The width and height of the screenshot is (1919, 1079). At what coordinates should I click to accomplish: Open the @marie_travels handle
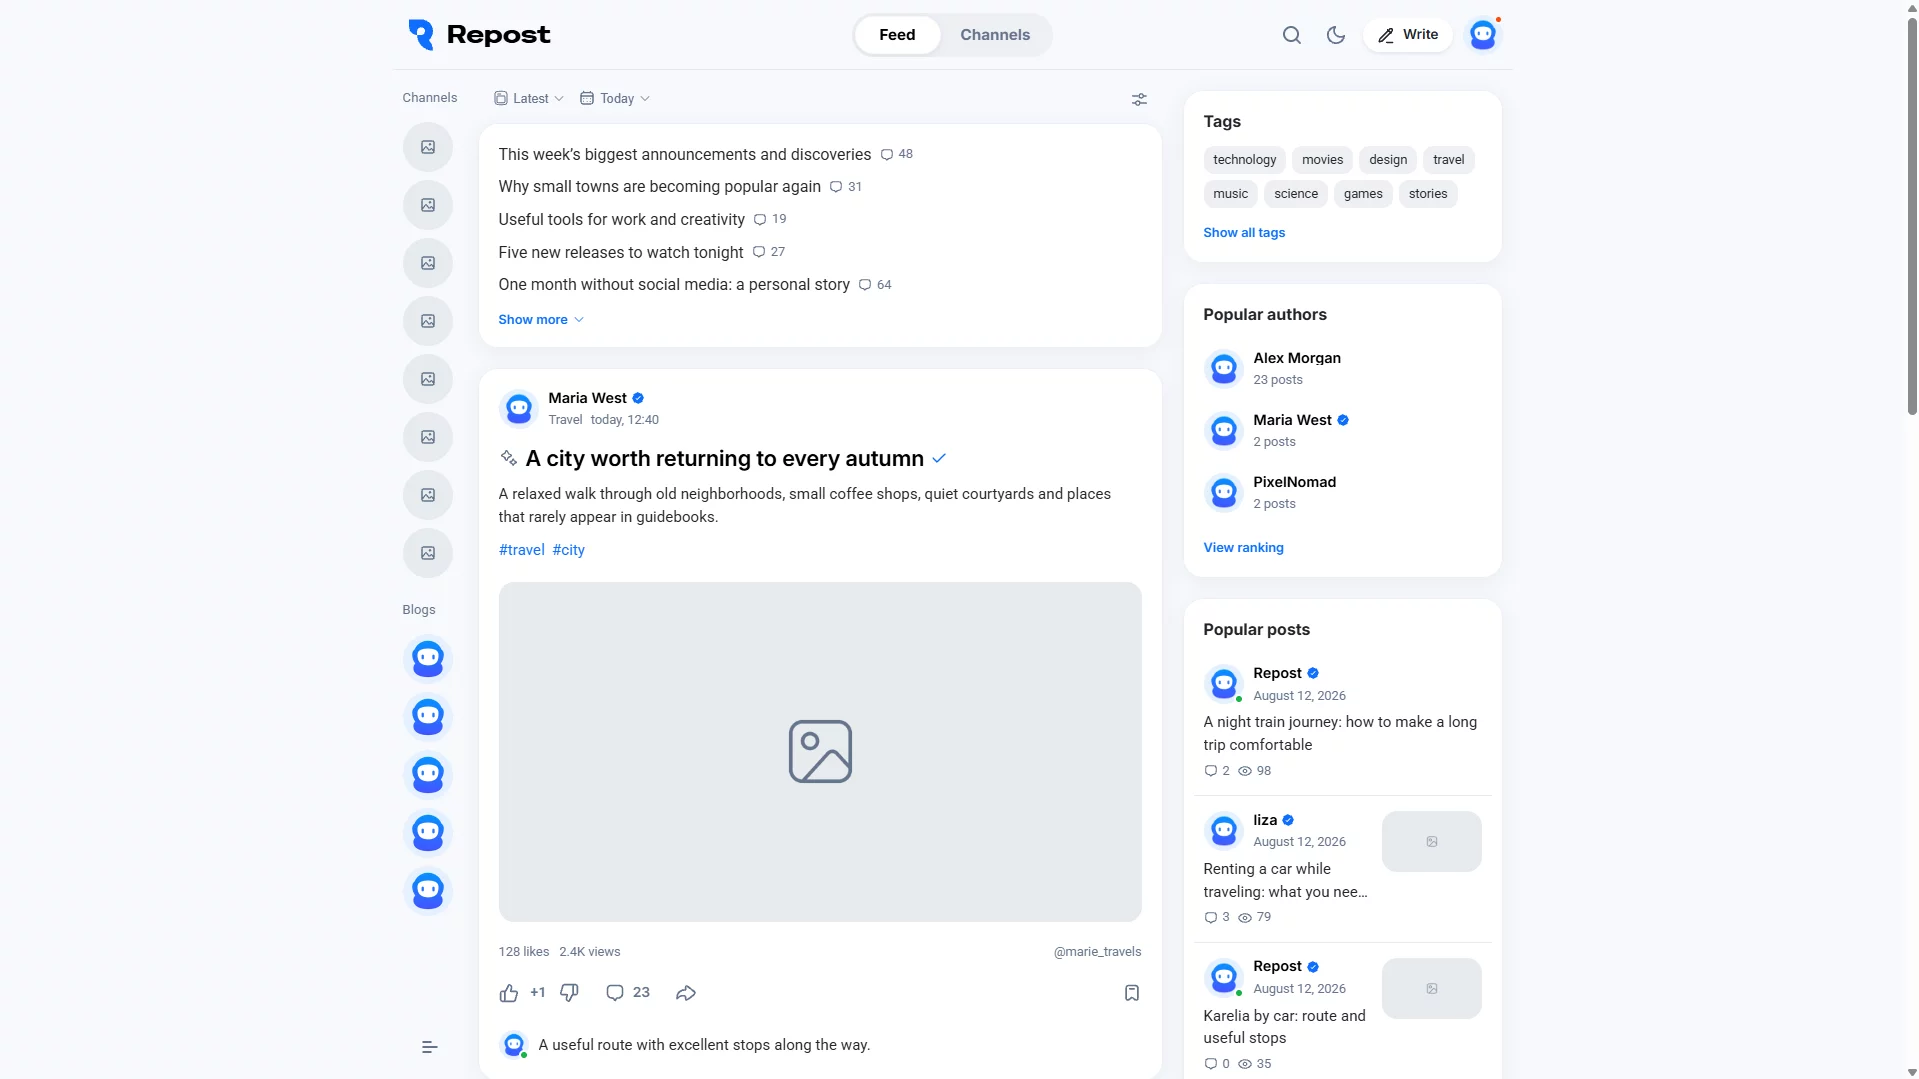[x=1097, y=952]
